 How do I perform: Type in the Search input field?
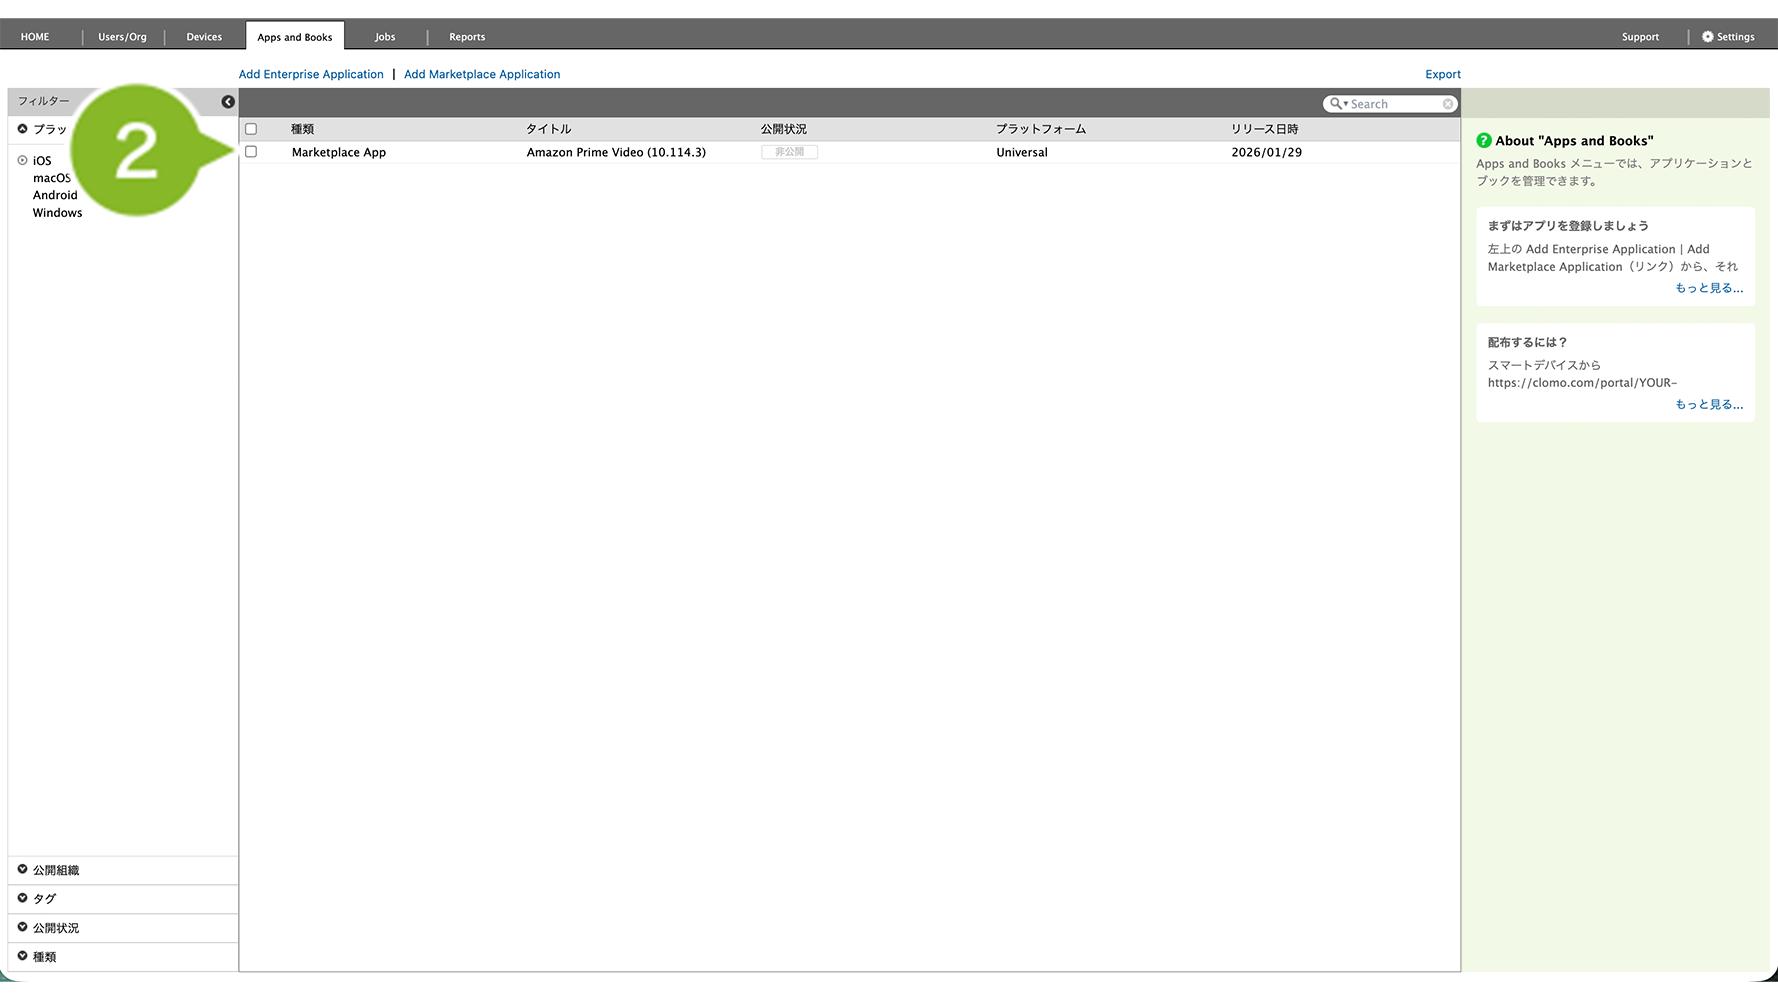[1394, 104]
